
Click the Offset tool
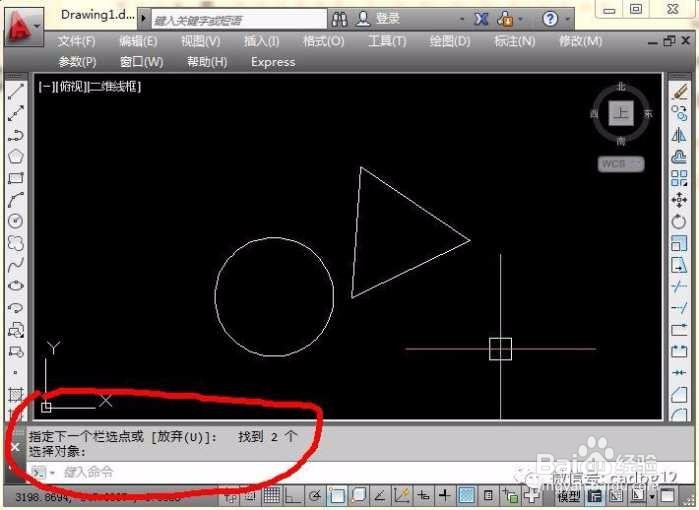(679, 156)
